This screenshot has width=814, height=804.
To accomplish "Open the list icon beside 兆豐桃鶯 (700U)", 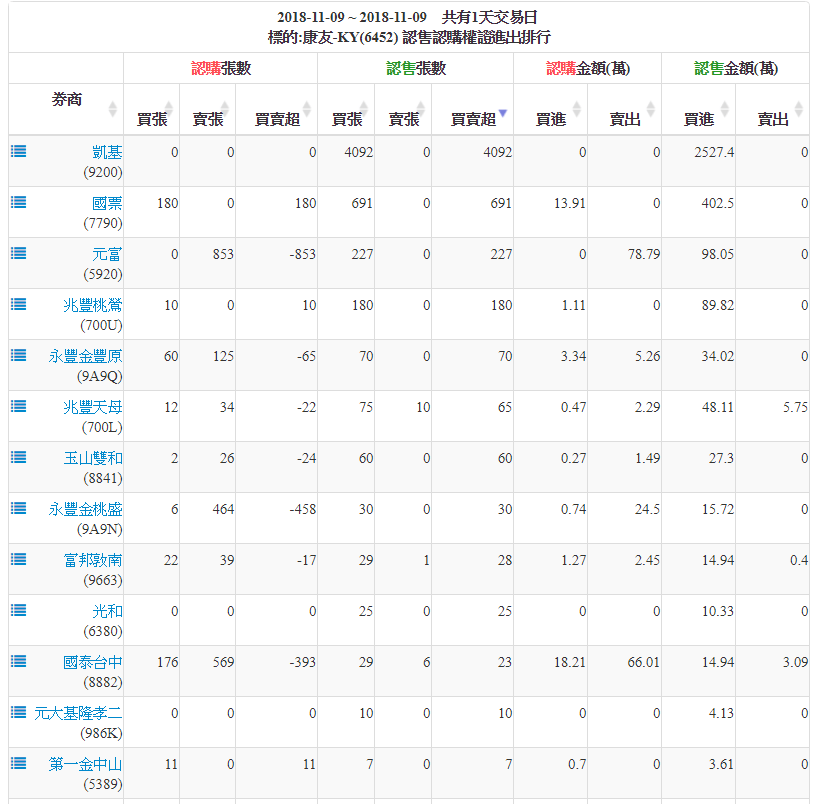I will tap(18, 304).
